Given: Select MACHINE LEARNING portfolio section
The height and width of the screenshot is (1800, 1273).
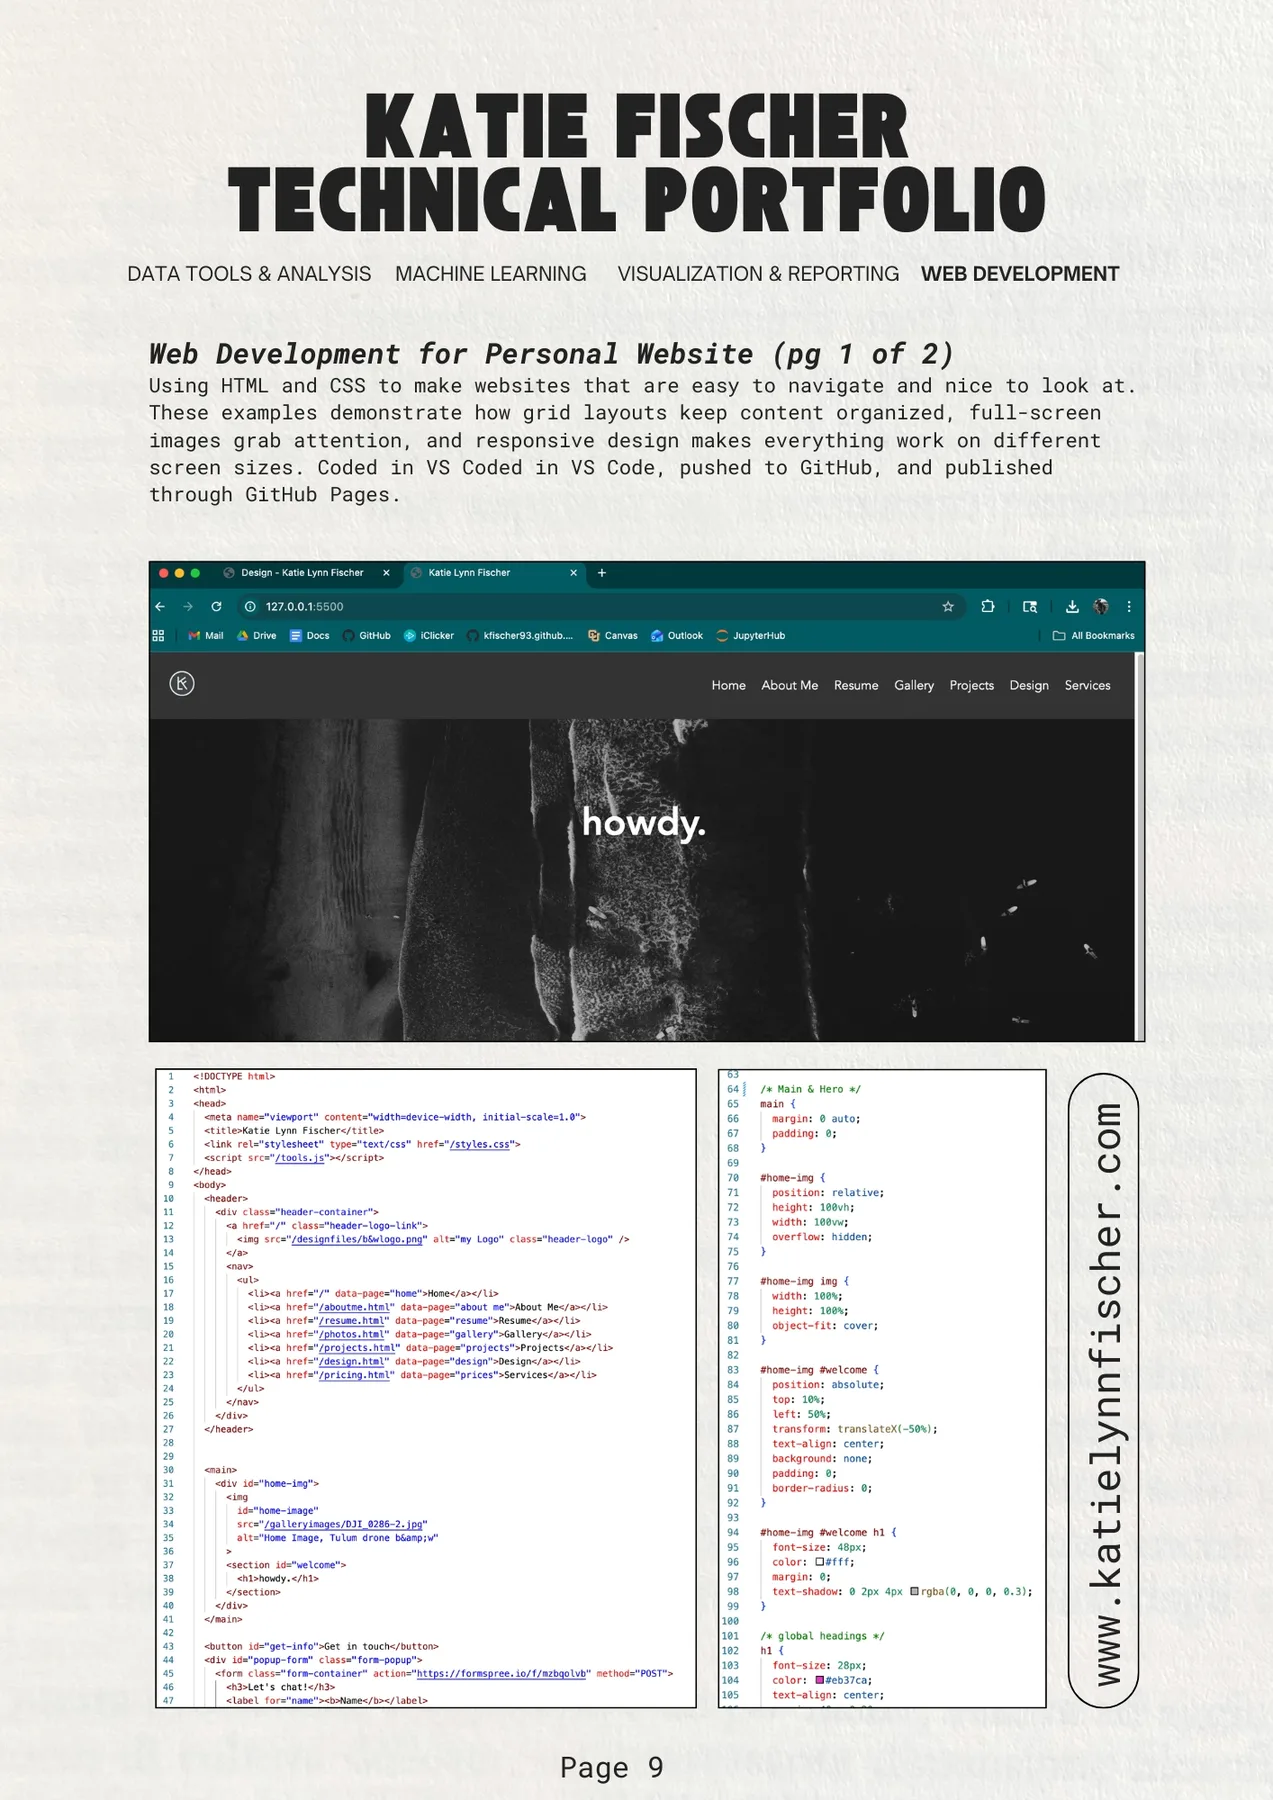Looking at the screenshot, I should (491, 274).
